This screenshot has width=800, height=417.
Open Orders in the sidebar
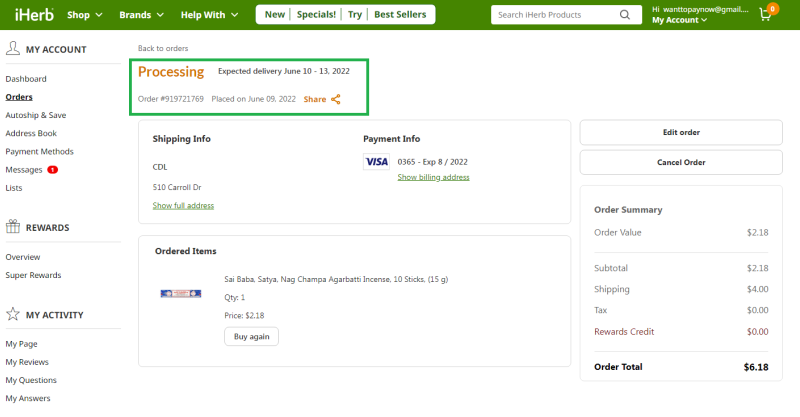click(x=19, y=97)
